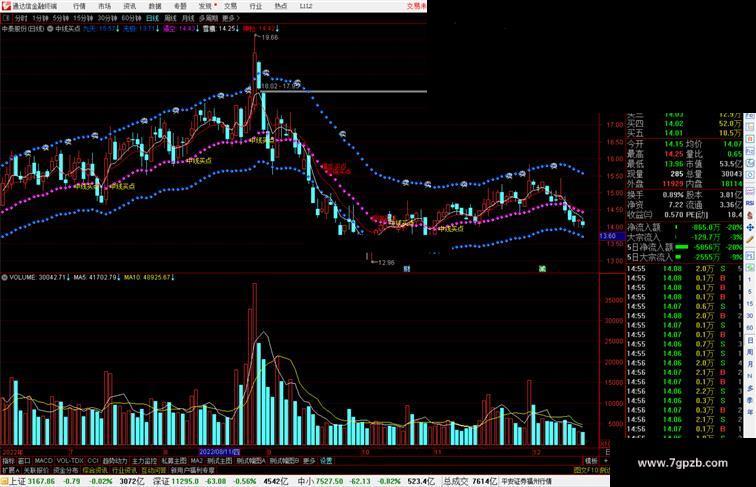Open the 窗口 window count selector
This screenshot has height=487, width=756.
click(x=24, y=461)
